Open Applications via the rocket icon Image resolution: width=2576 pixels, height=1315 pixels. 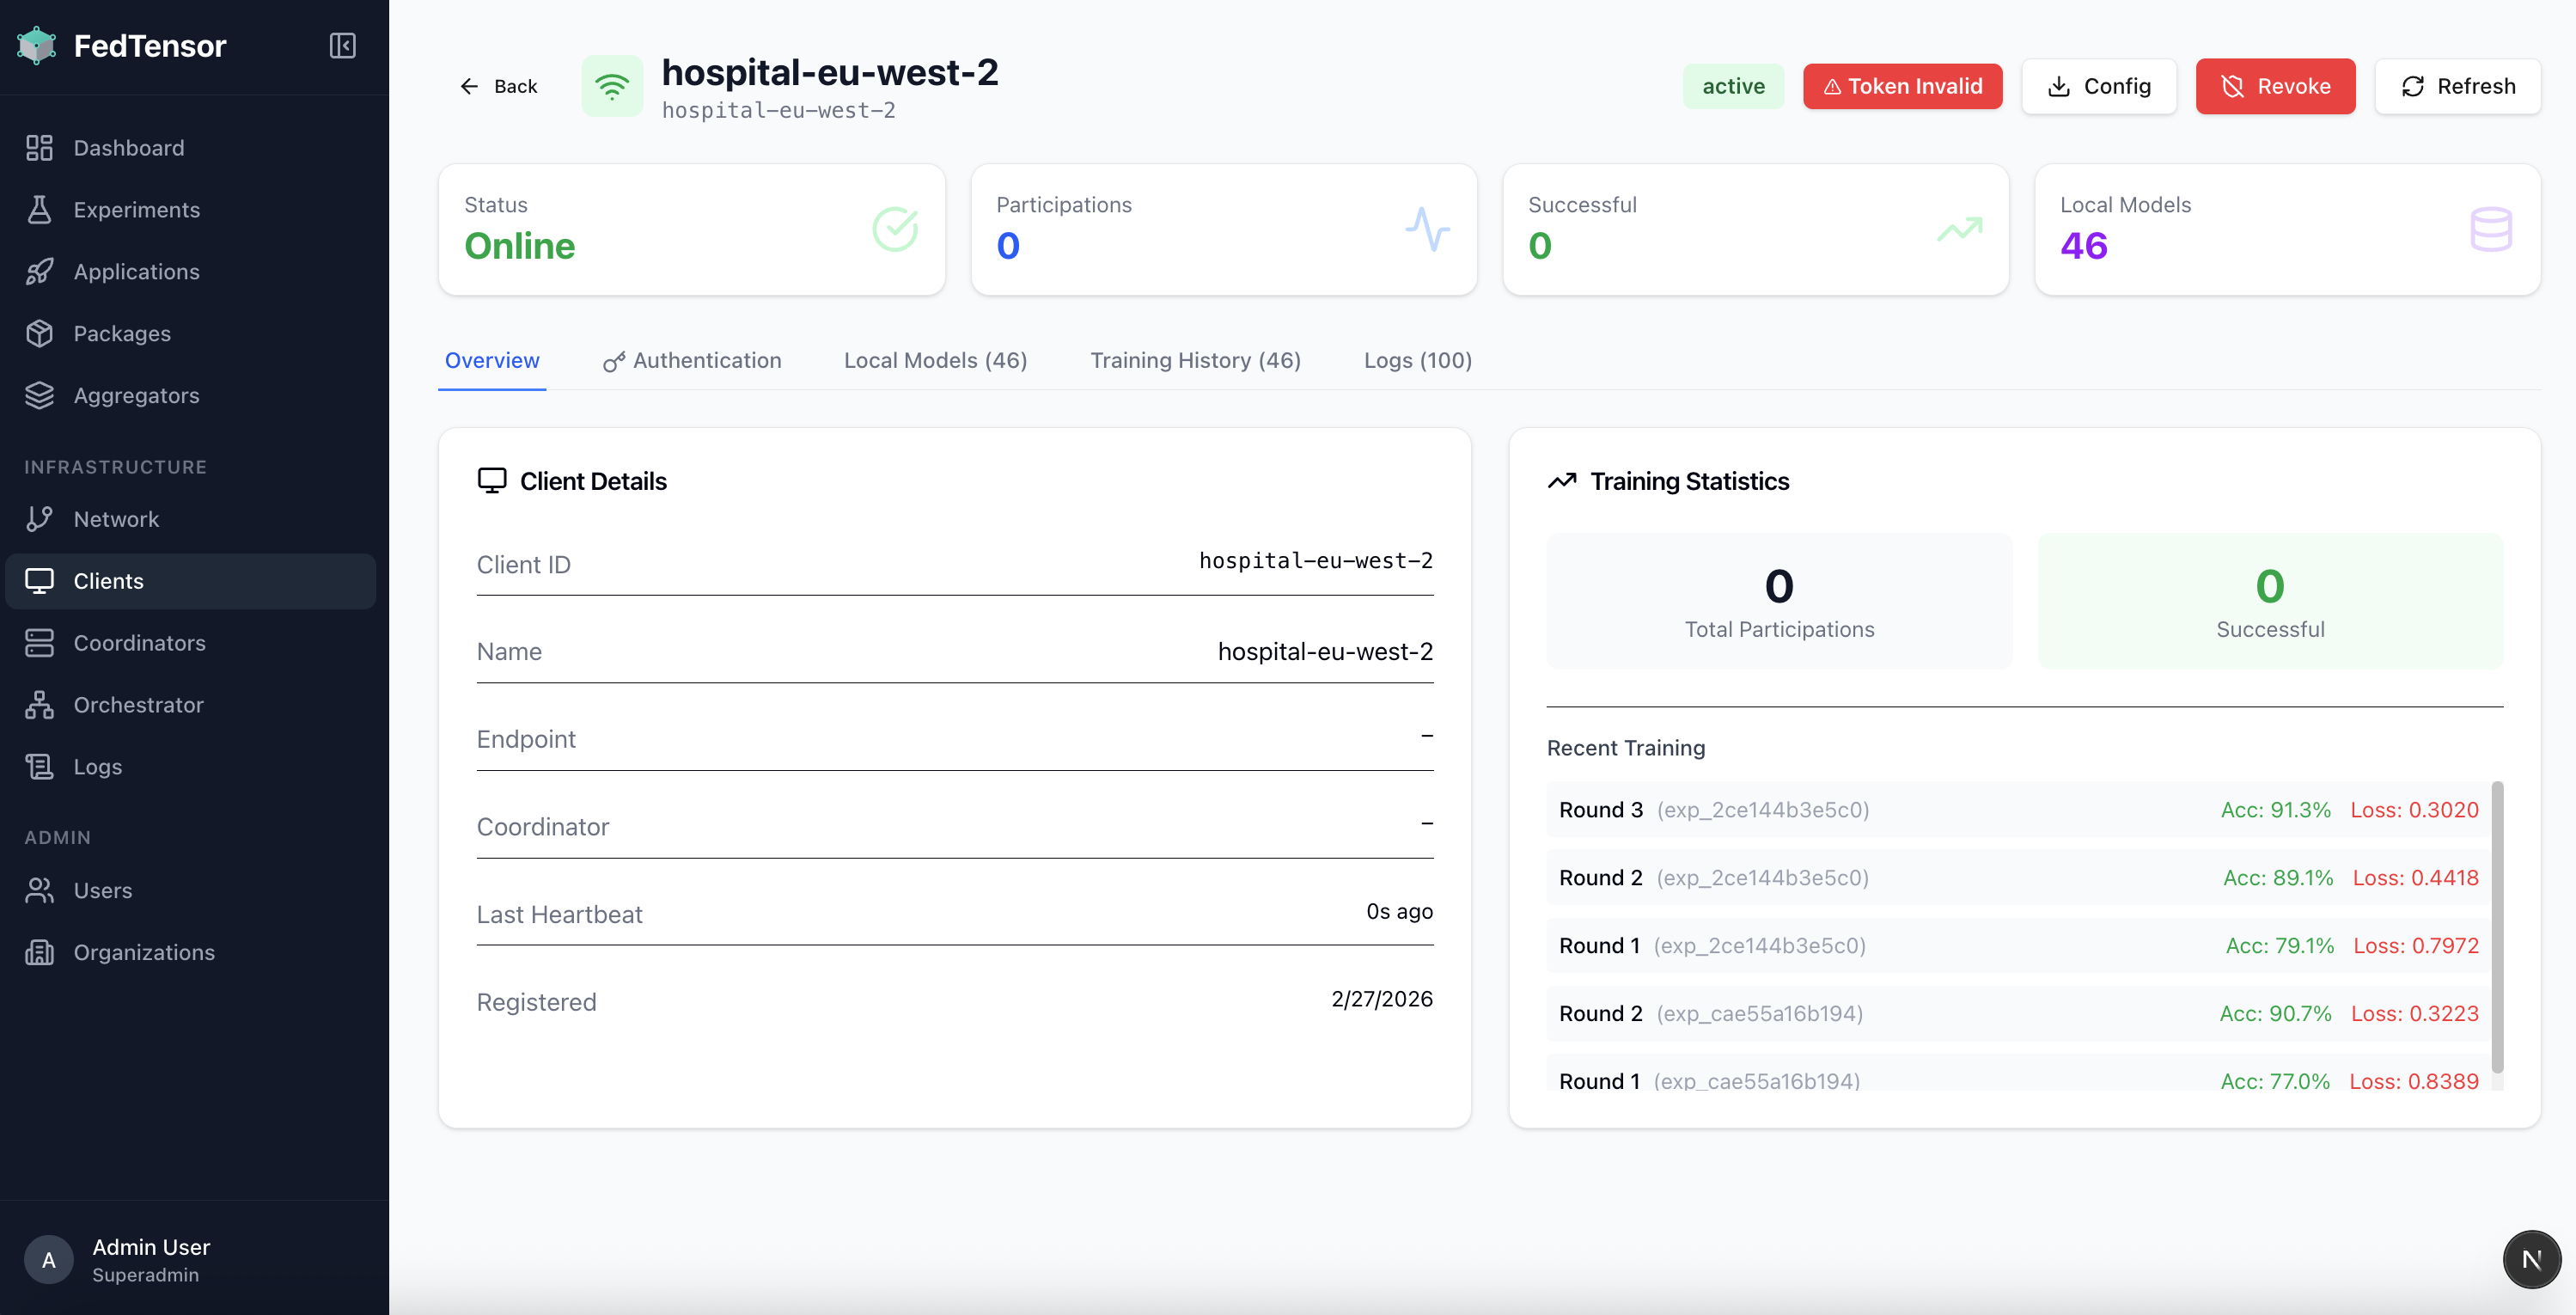(39, 272)
